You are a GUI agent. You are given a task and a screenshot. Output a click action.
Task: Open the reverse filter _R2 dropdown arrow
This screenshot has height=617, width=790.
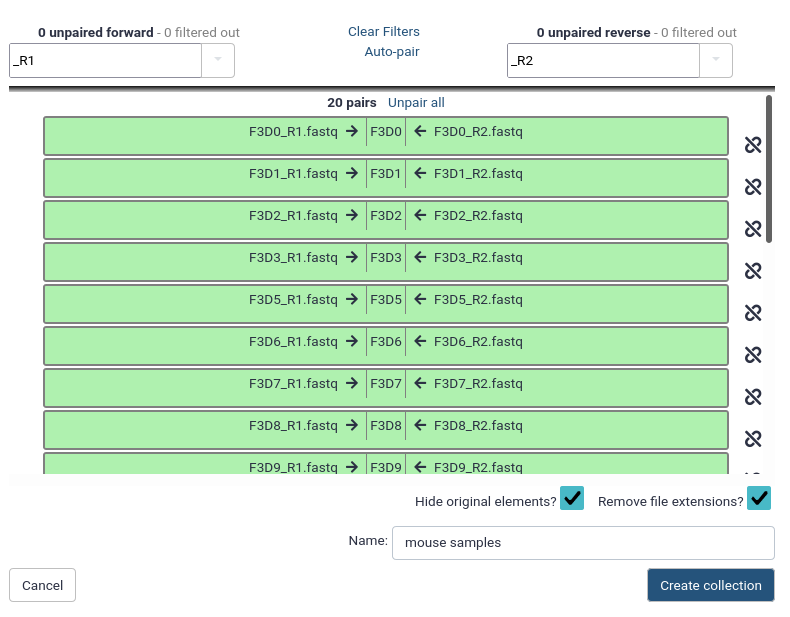point(715,60)
